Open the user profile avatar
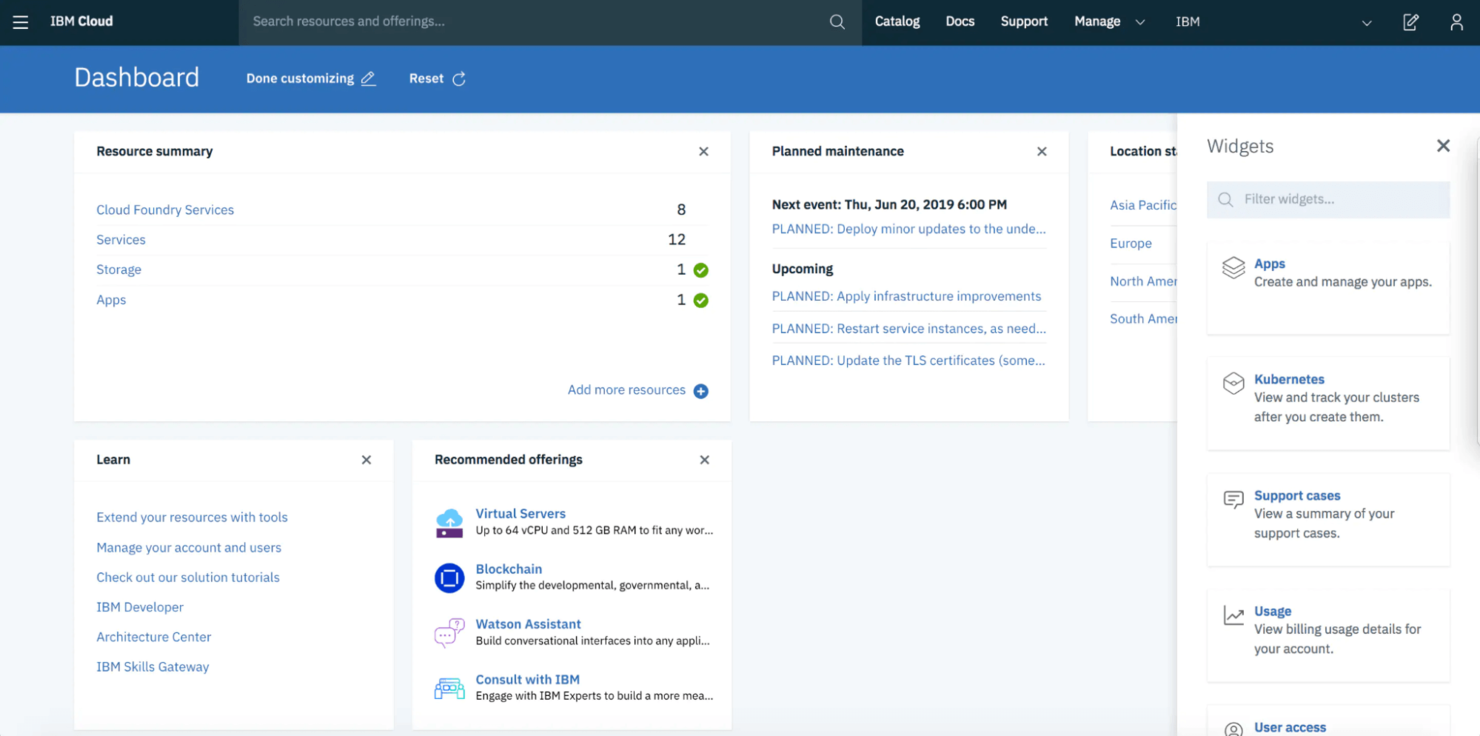Image resolution: width=1480 pixels, height=736 pixels. [1456, 21]
